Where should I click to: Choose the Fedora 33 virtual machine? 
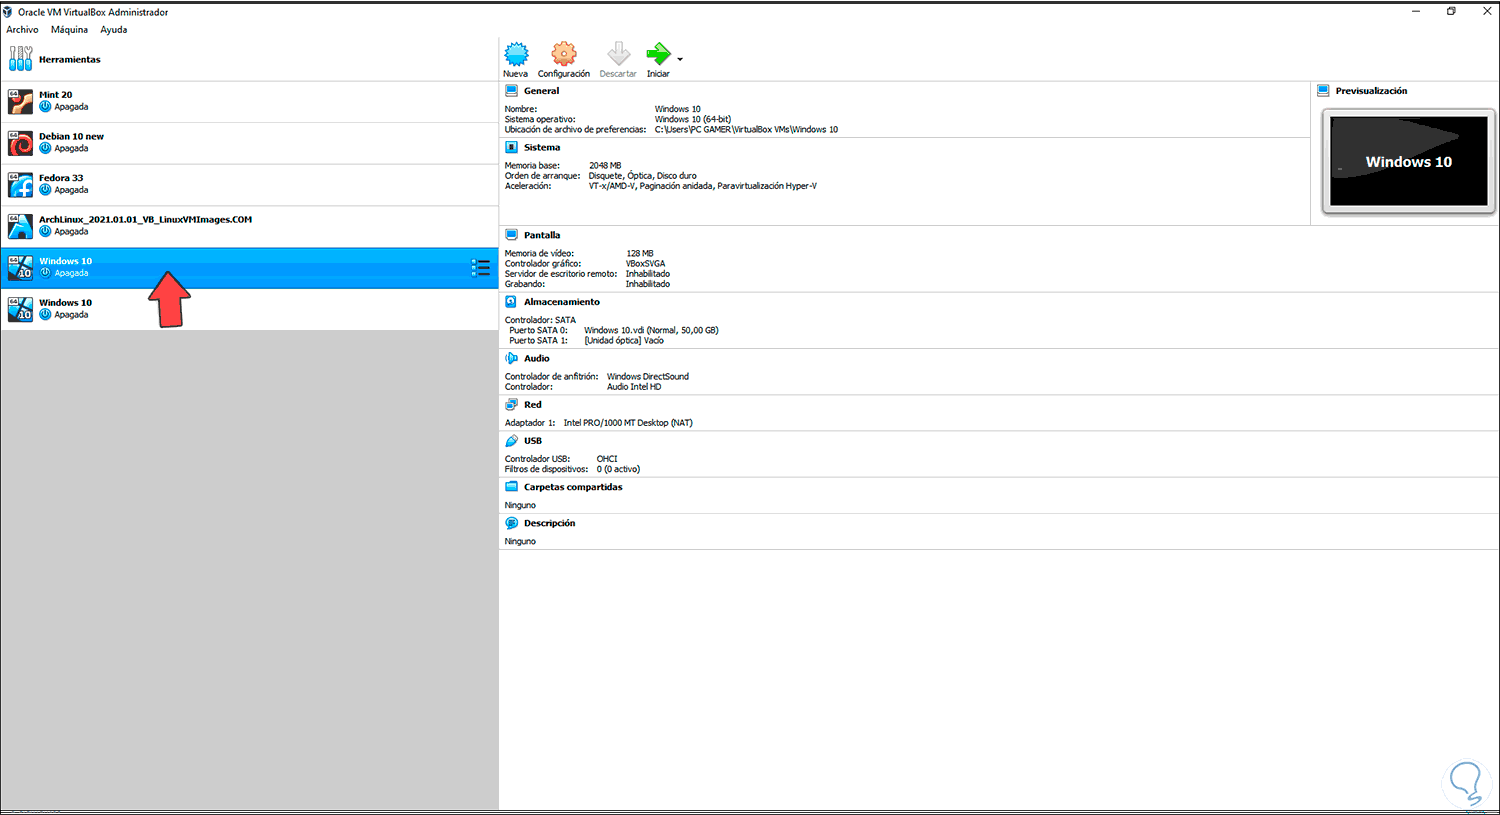pyautogui.click(x=250, y=185)
